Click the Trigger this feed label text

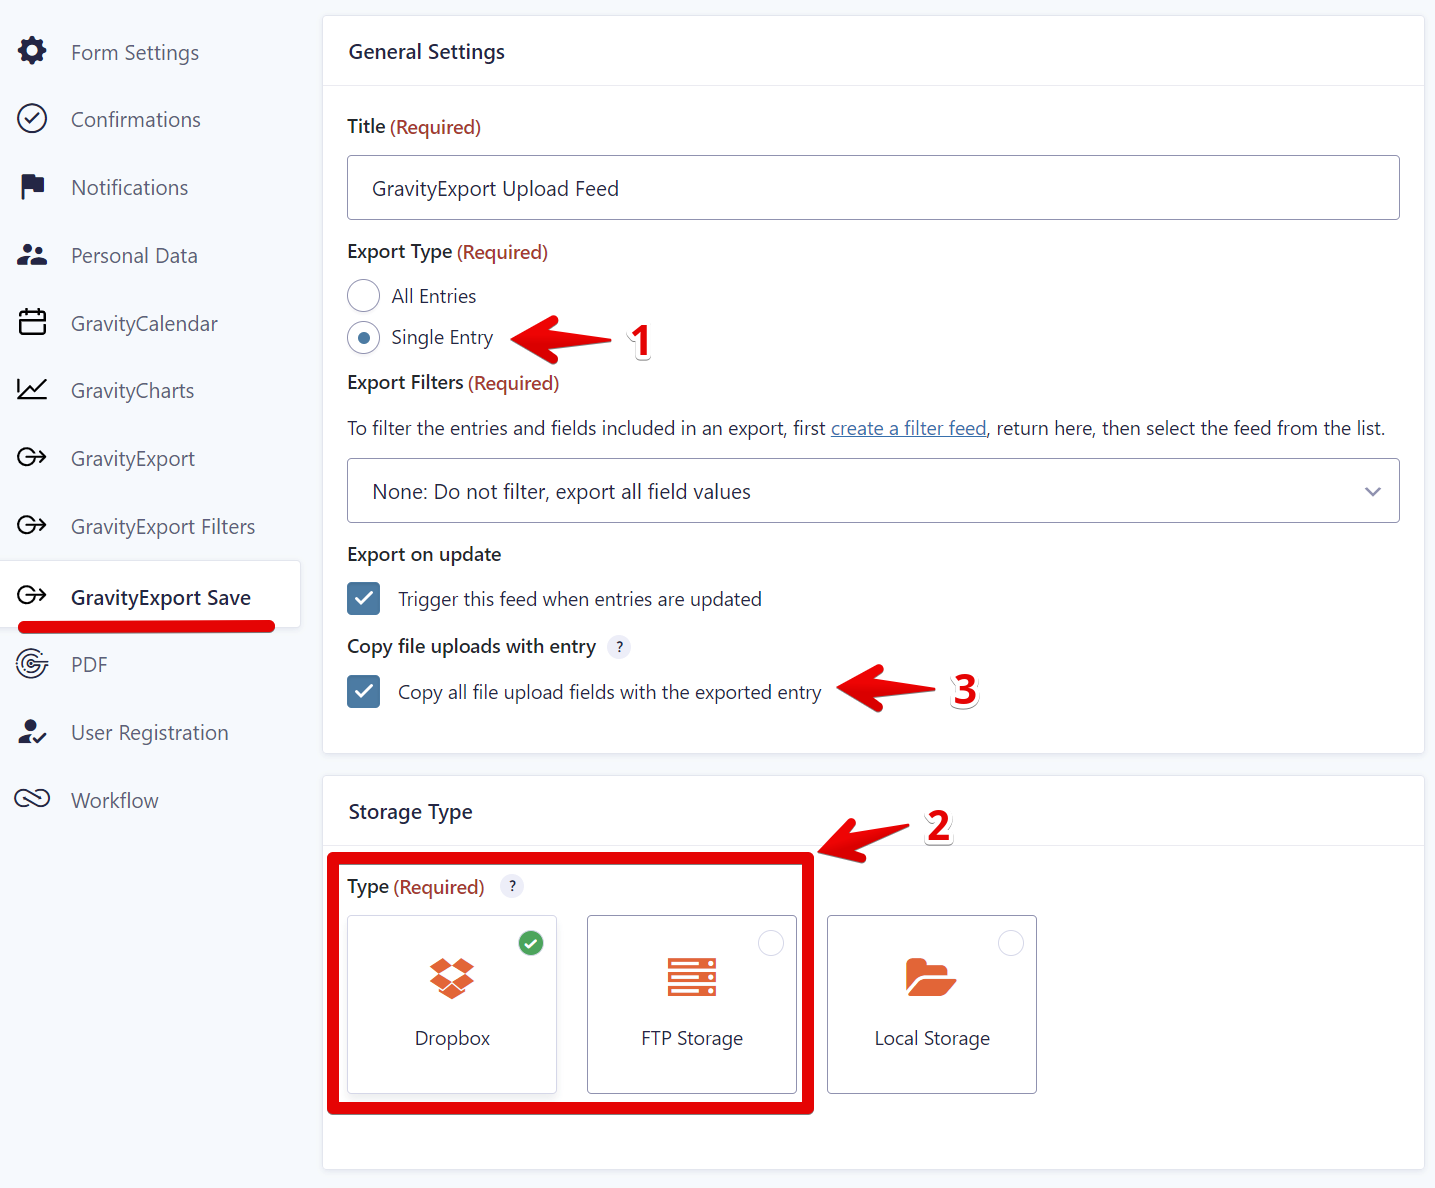click(580, 599)
